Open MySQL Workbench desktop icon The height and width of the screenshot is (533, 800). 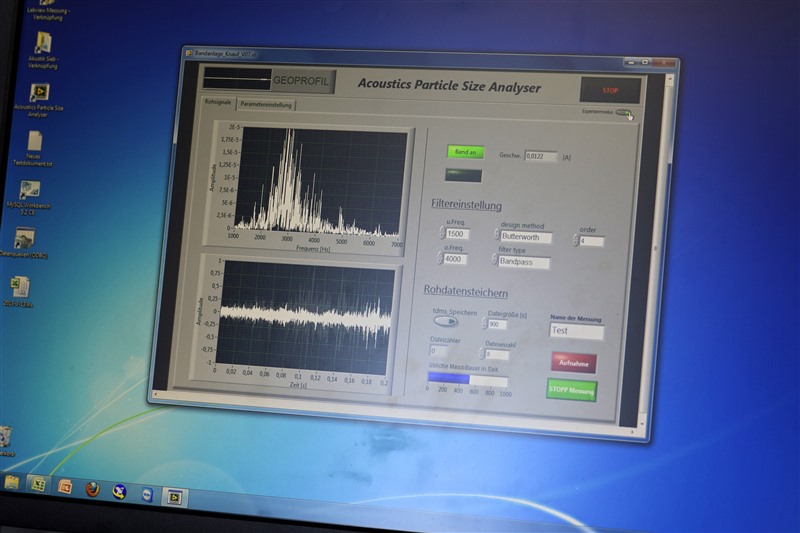[30, 190]
